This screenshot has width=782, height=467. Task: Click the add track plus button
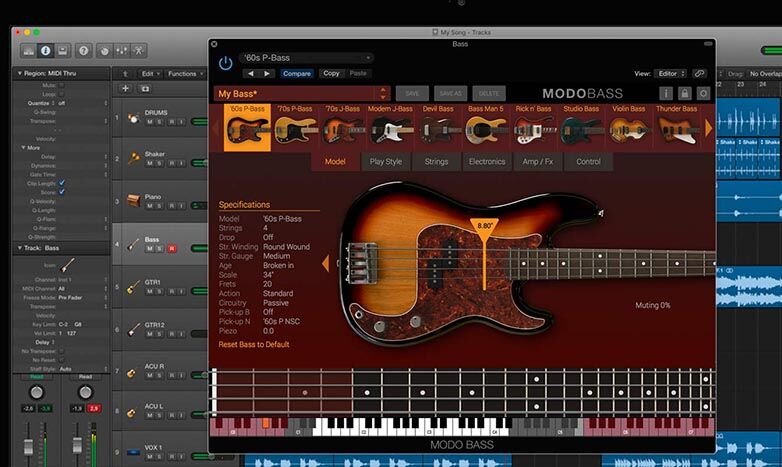tap(125, 88)
